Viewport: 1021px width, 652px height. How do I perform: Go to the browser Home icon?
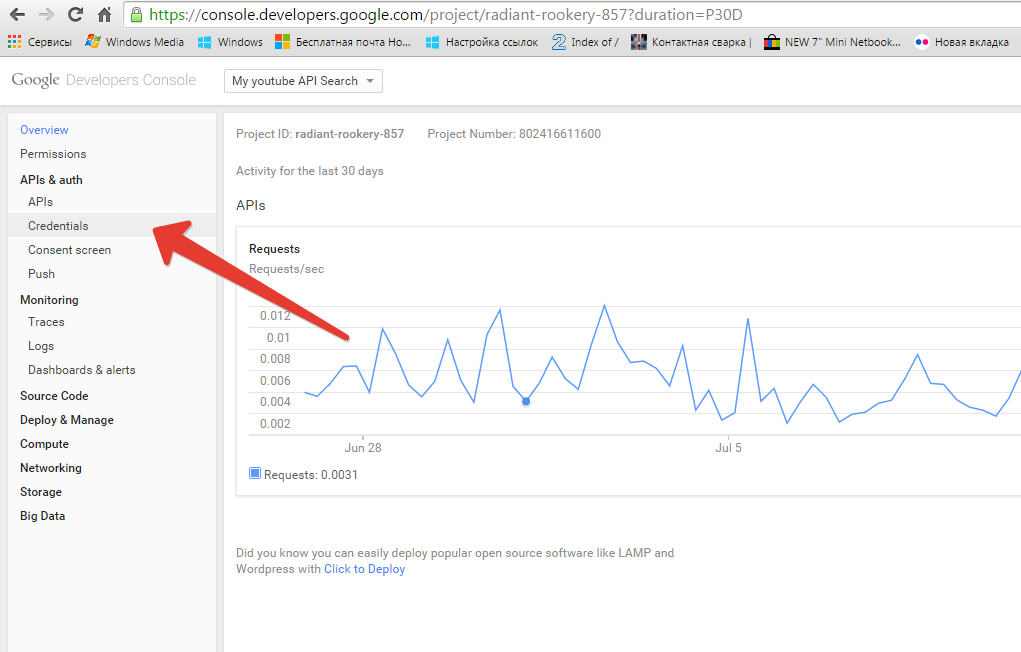104,14
